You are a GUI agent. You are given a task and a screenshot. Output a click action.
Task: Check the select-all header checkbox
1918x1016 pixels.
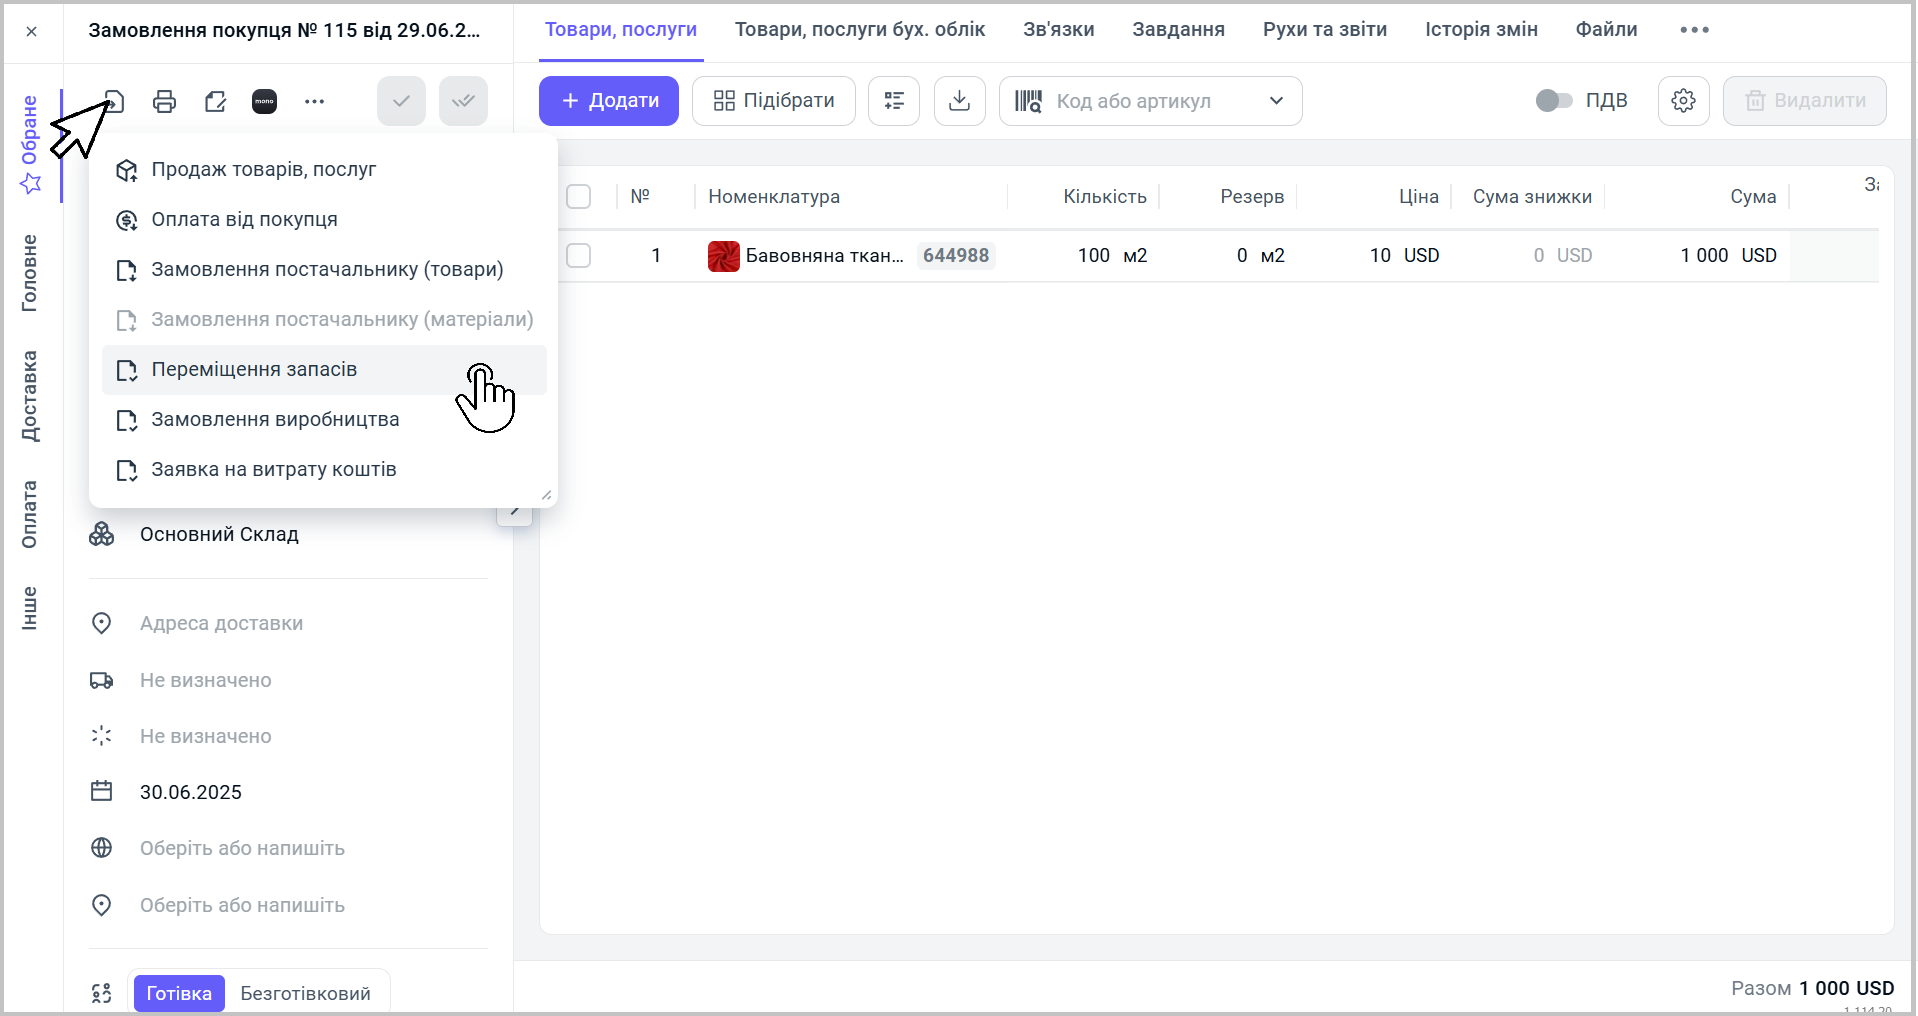pyautogui.click(x=578, y=196)
